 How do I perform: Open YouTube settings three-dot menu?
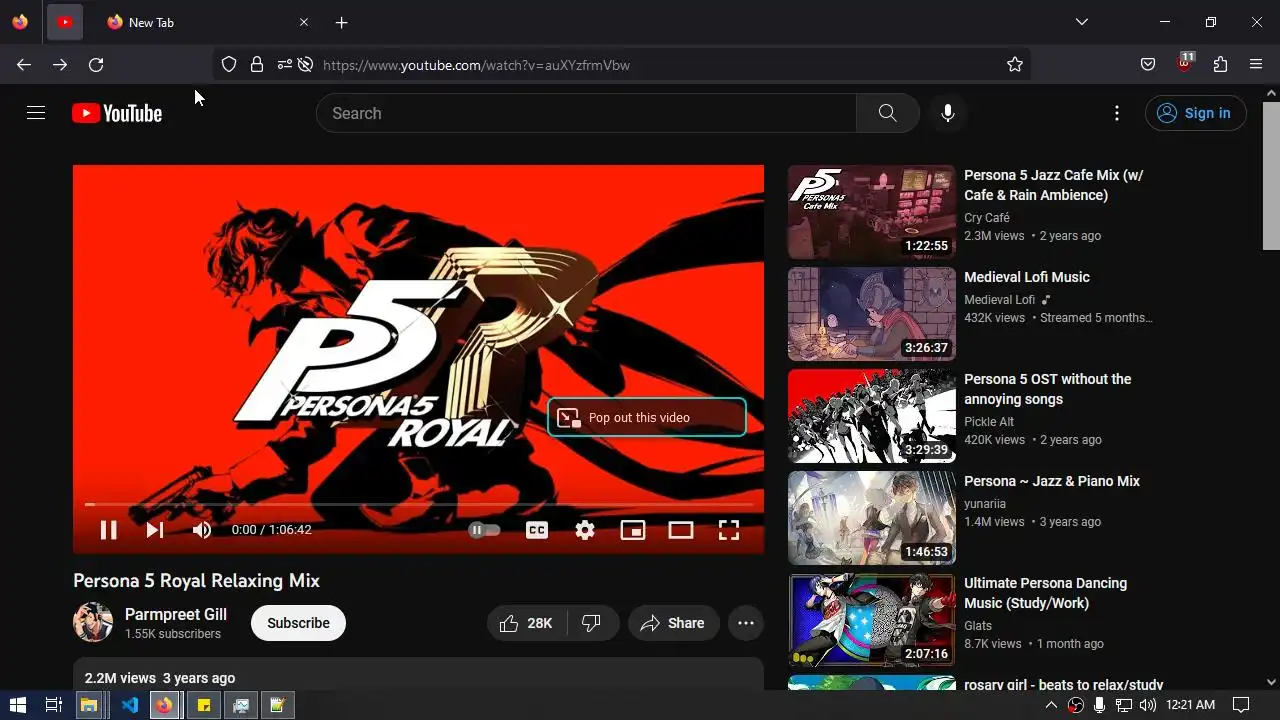point(1117,113)
